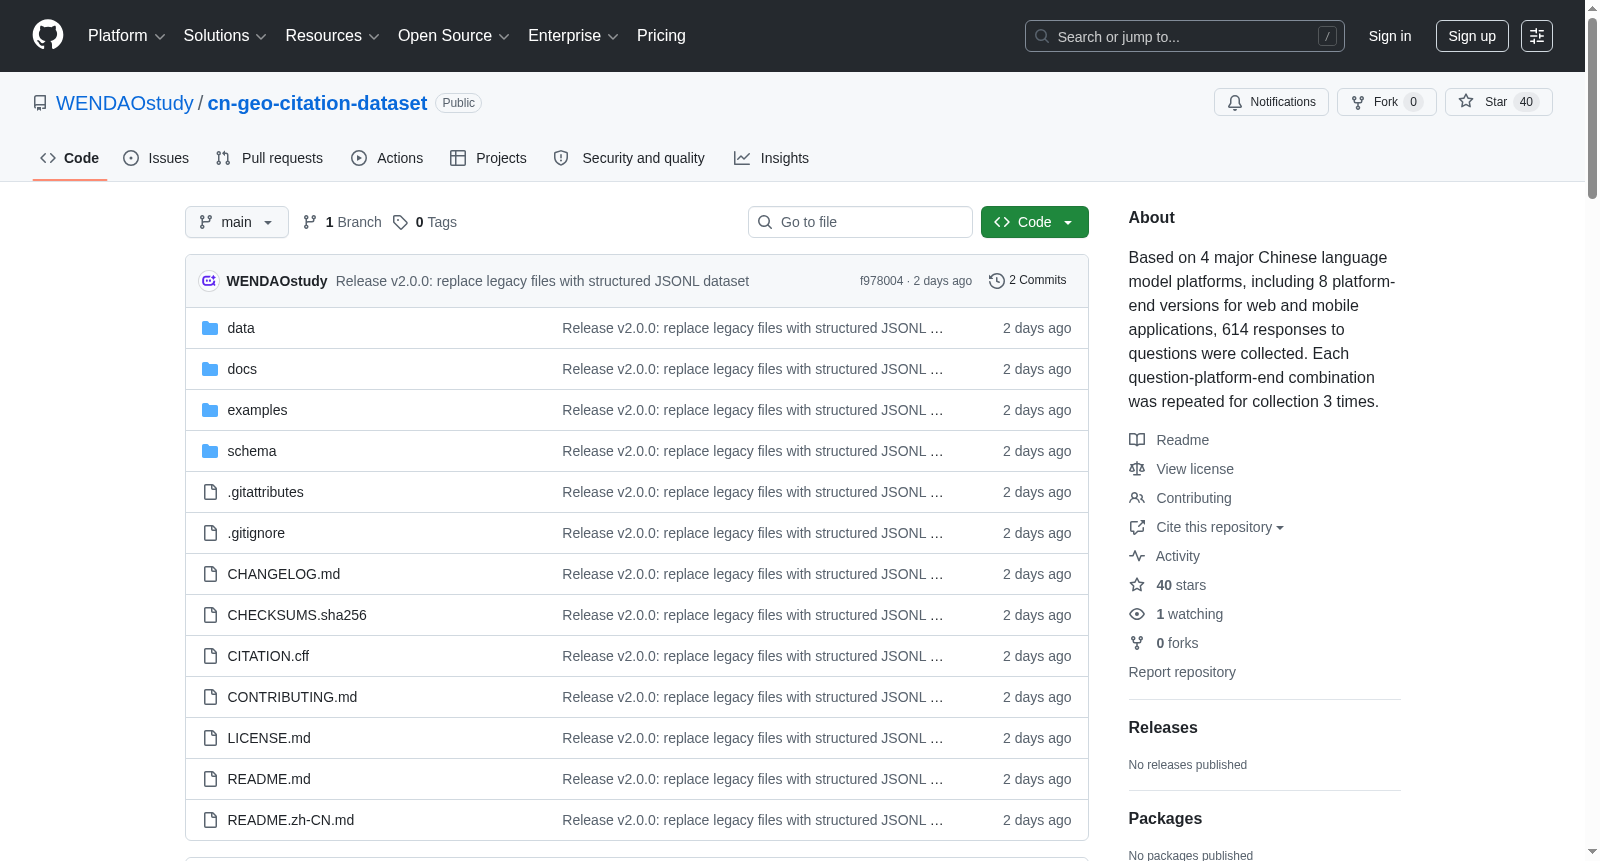Open the Issues tab
Screen dimensions: 1600x861
tap(156, 158)
